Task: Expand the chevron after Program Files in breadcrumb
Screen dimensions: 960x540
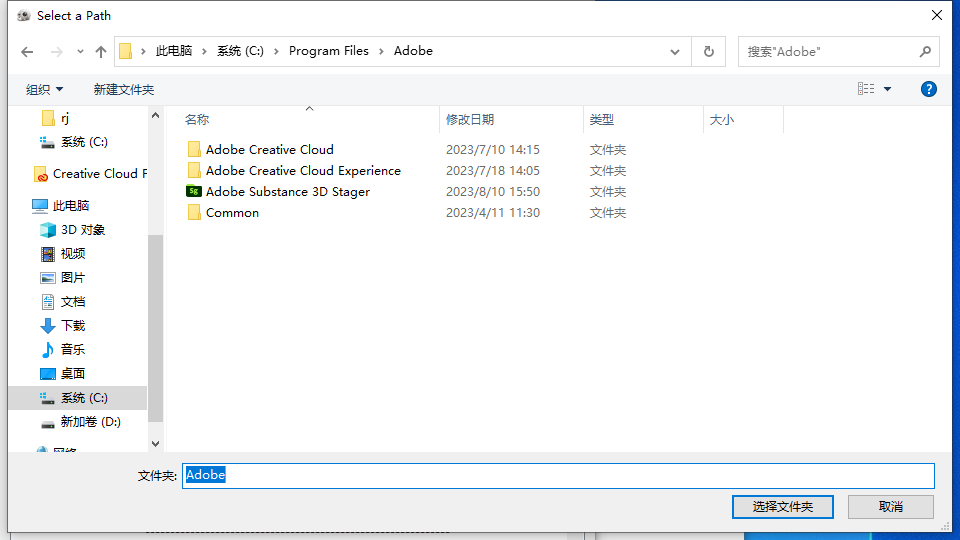Action: pyautogui.click(x=381, y=51)
